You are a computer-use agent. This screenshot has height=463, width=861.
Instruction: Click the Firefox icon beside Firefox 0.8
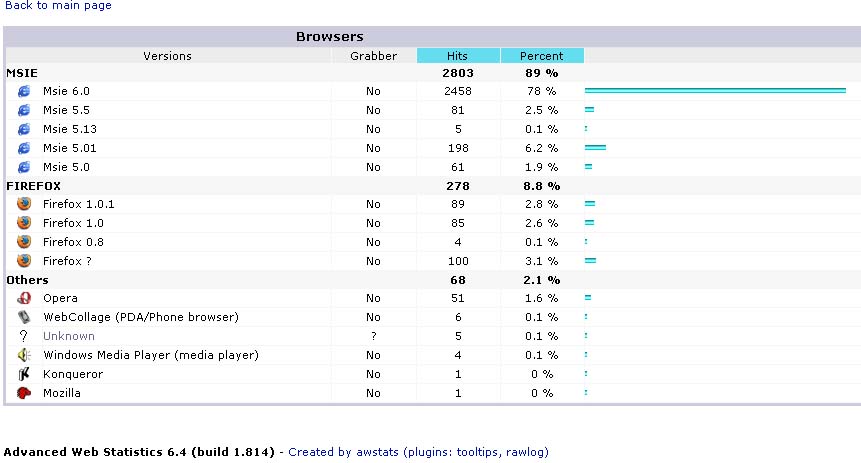[x=24, y=242]
